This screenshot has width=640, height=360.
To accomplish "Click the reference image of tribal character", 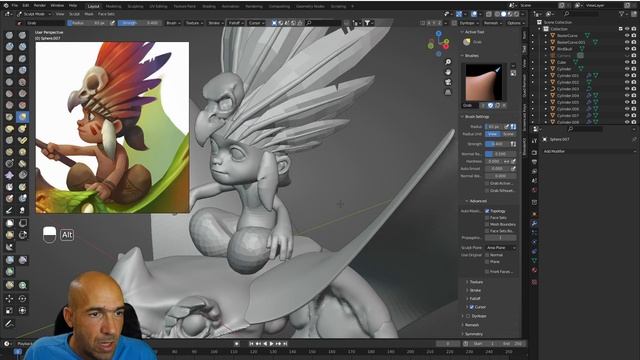I will [112, 127].
